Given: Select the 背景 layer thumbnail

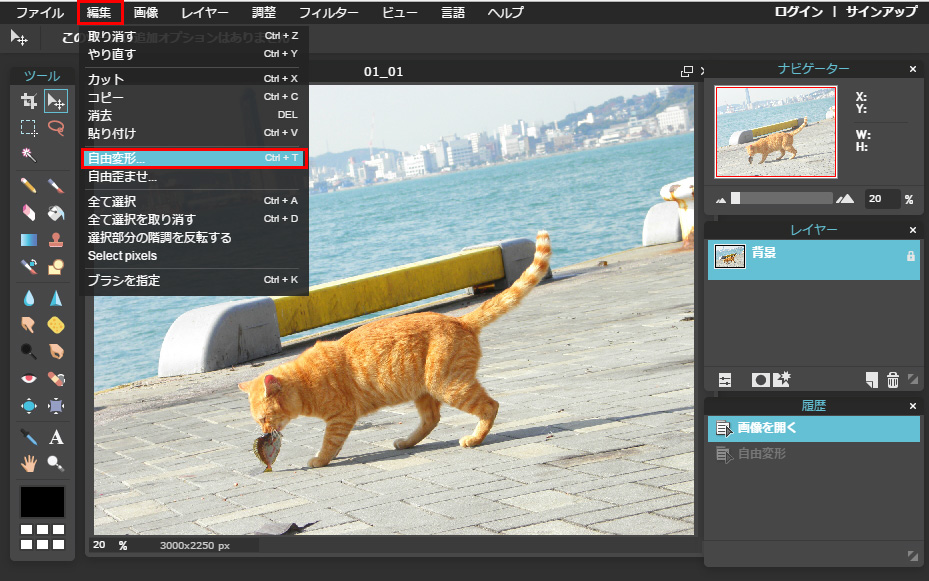Looking at the screenshot, I should point(730,257).
